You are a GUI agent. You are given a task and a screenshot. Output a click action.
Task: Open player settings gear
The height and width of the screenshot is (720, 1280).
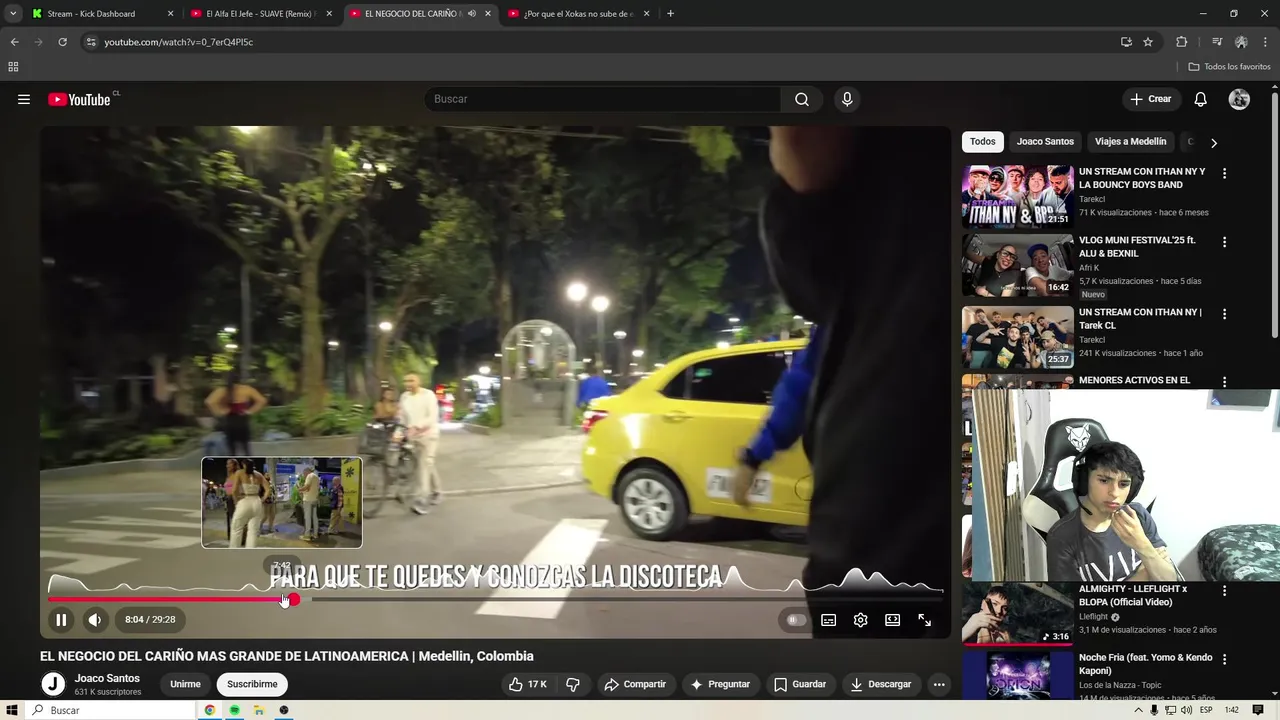860,620
